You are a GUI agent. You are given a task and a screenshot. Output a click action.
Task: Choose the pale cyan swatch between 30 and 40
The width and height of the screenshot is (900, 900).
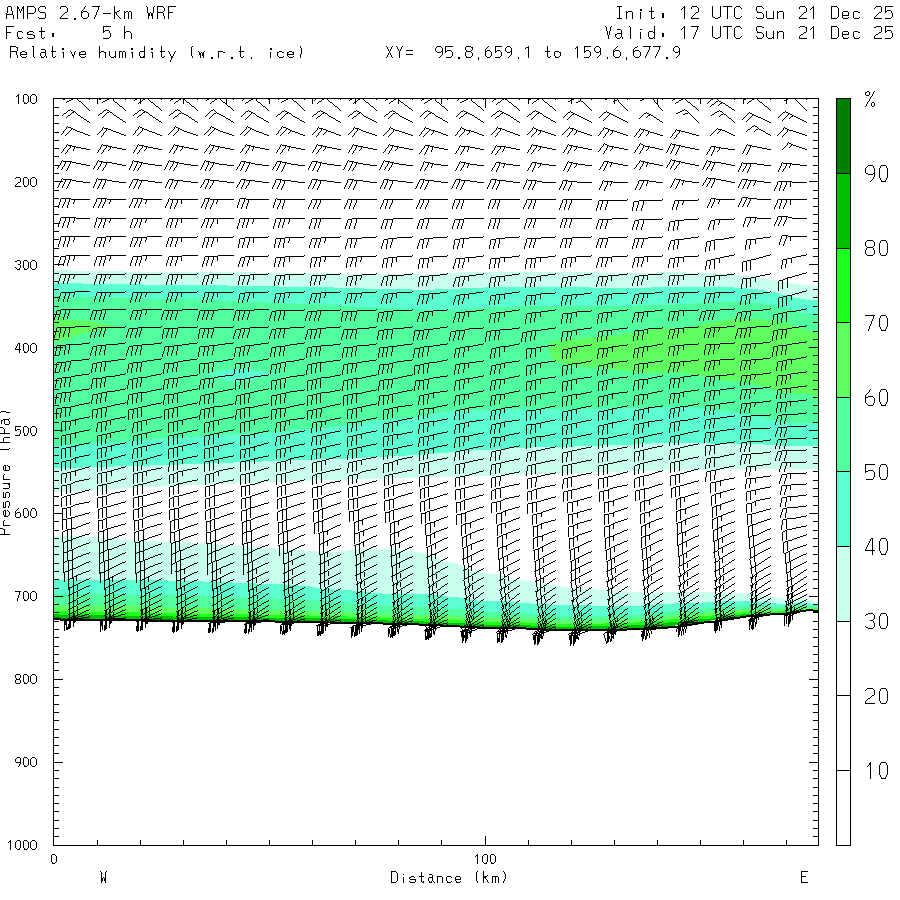[x=843, y=583]
